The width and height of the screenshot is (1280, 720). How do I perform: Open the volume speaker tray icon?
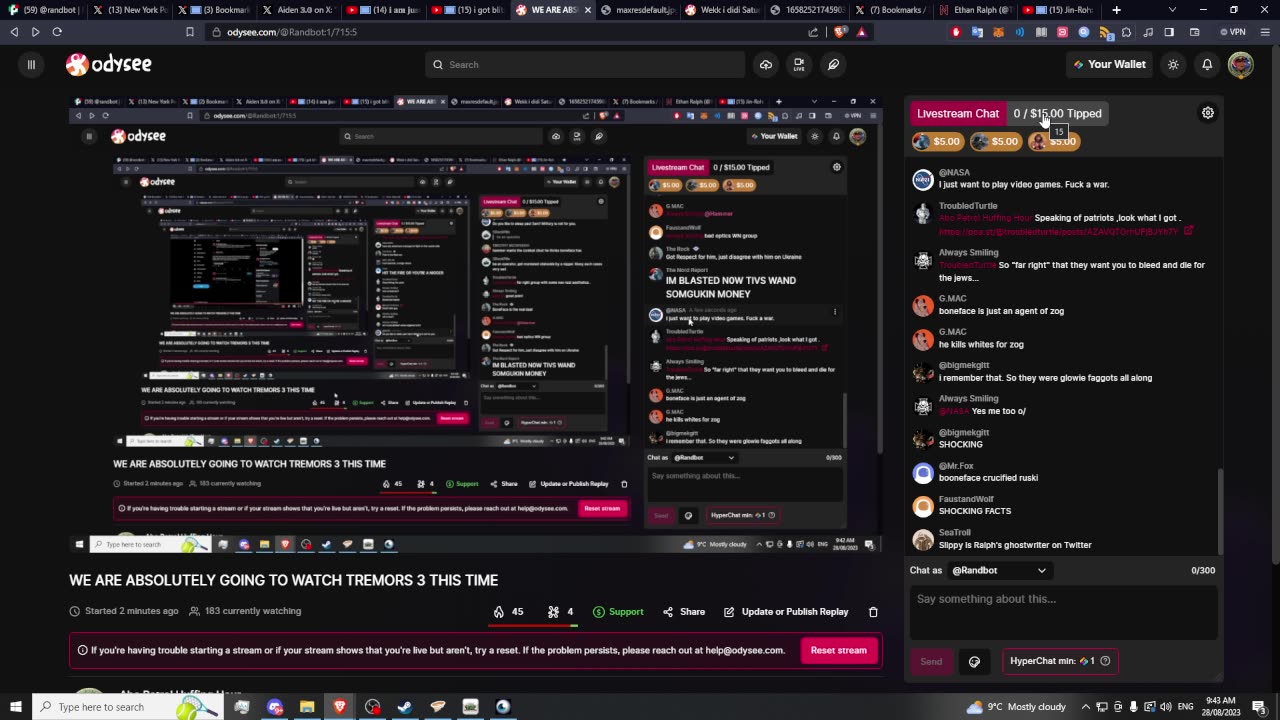[x=1166, y=707]
